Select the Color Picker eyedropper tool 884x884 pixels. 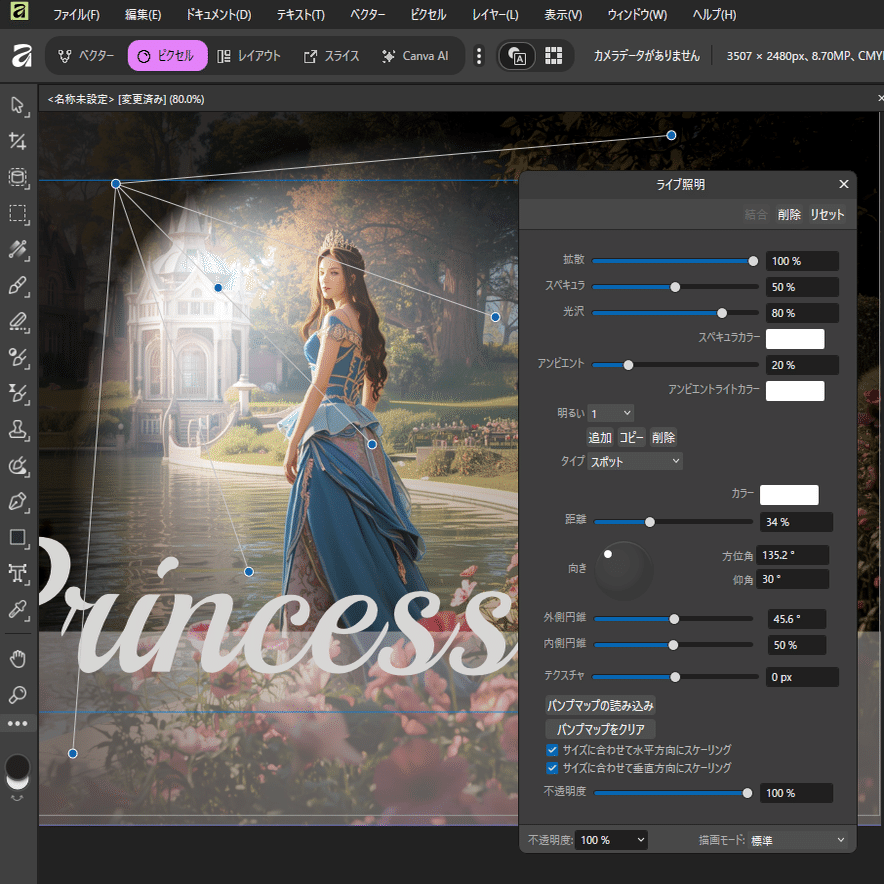(x=17, y=608)
